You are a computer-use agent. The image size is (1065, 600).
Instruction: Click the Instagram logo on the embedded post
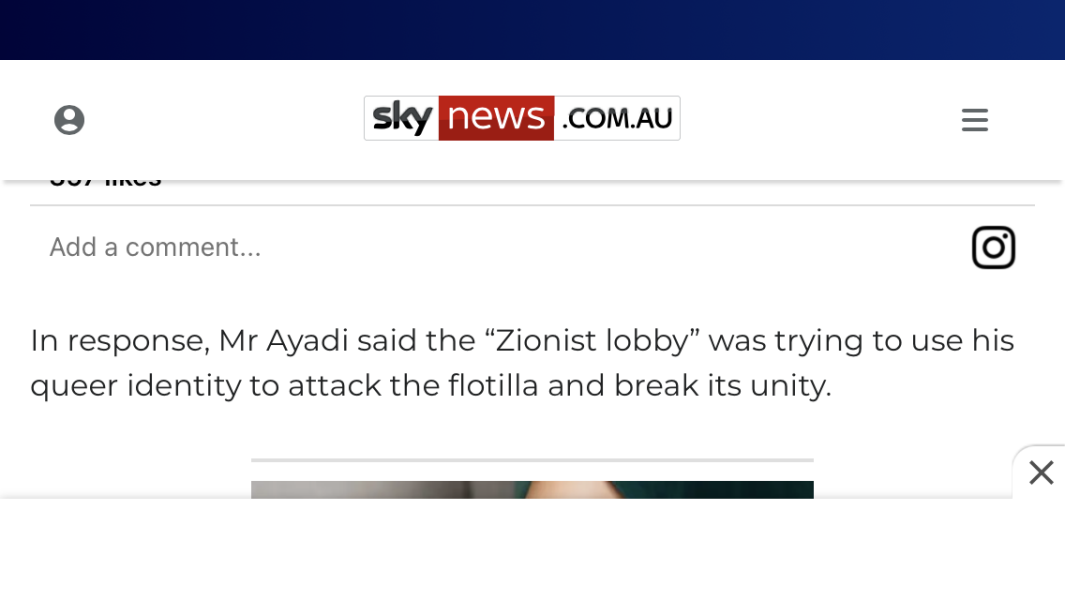click(993, 247)
